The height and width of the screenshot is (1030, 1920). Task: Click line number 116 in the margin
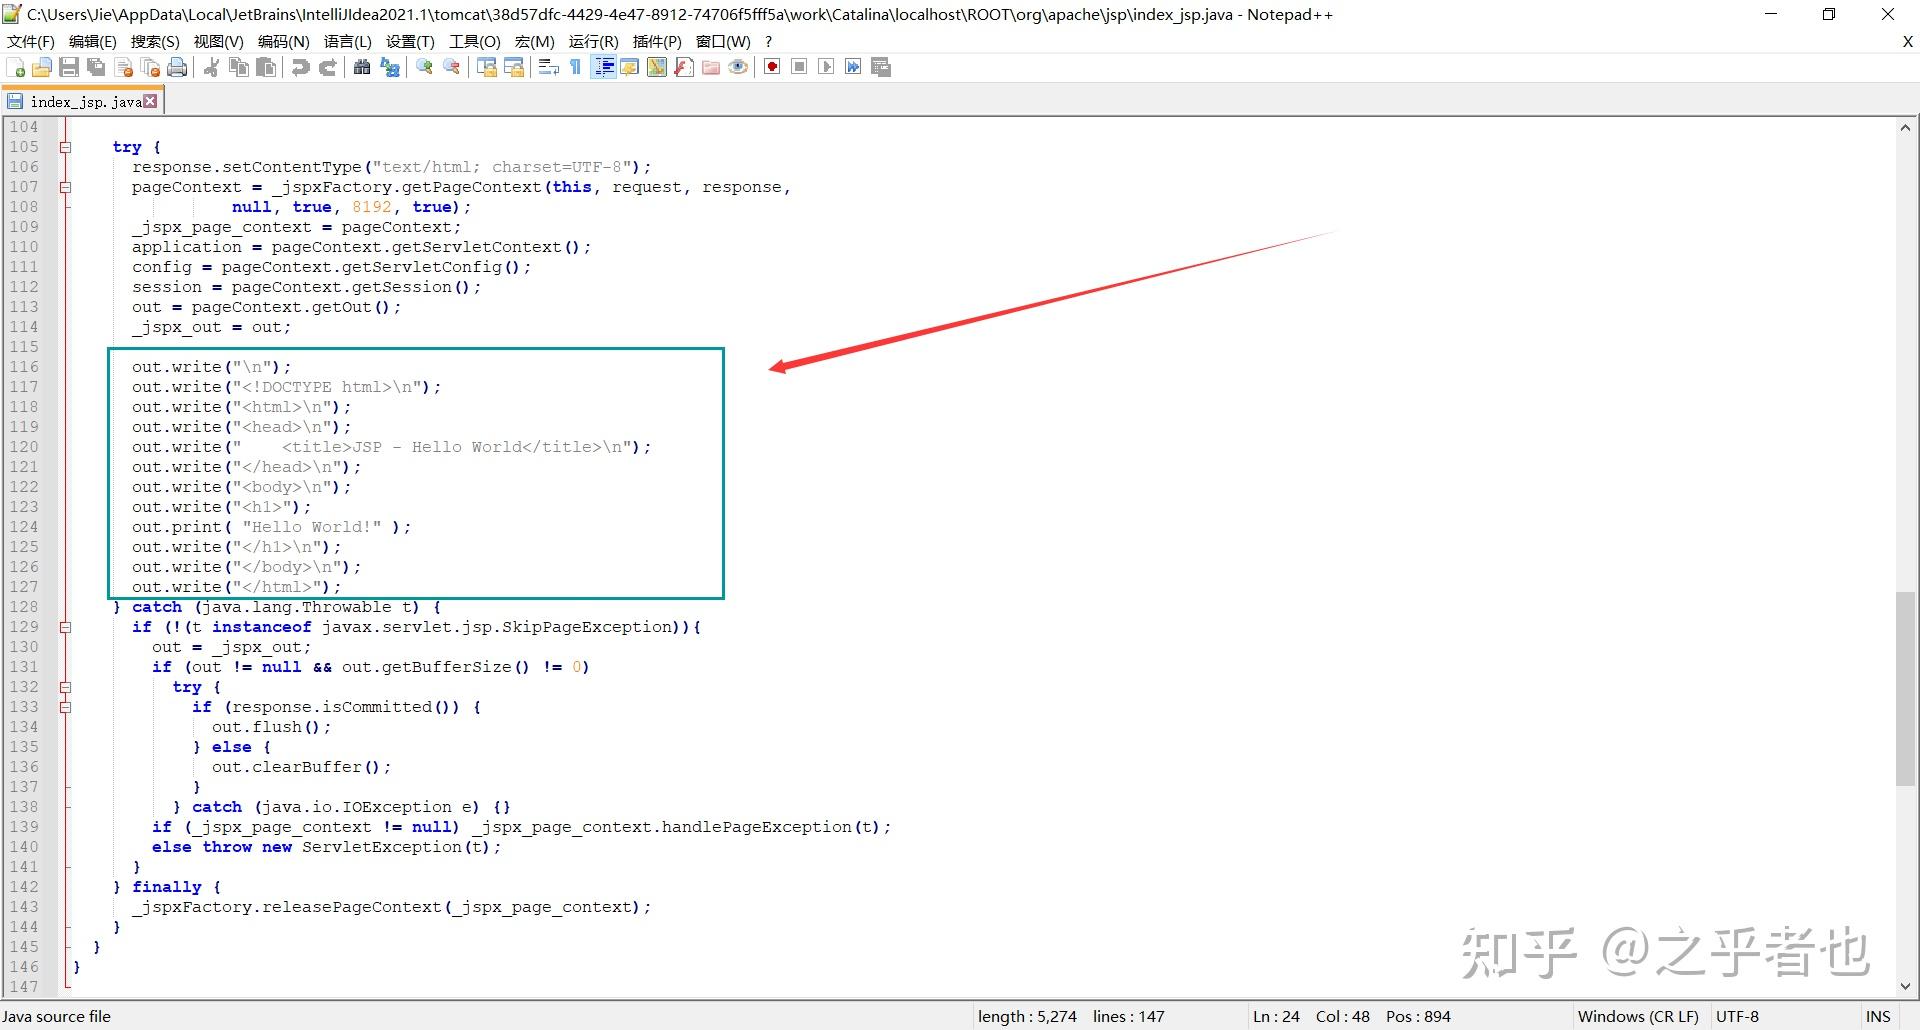click(24, 367)
